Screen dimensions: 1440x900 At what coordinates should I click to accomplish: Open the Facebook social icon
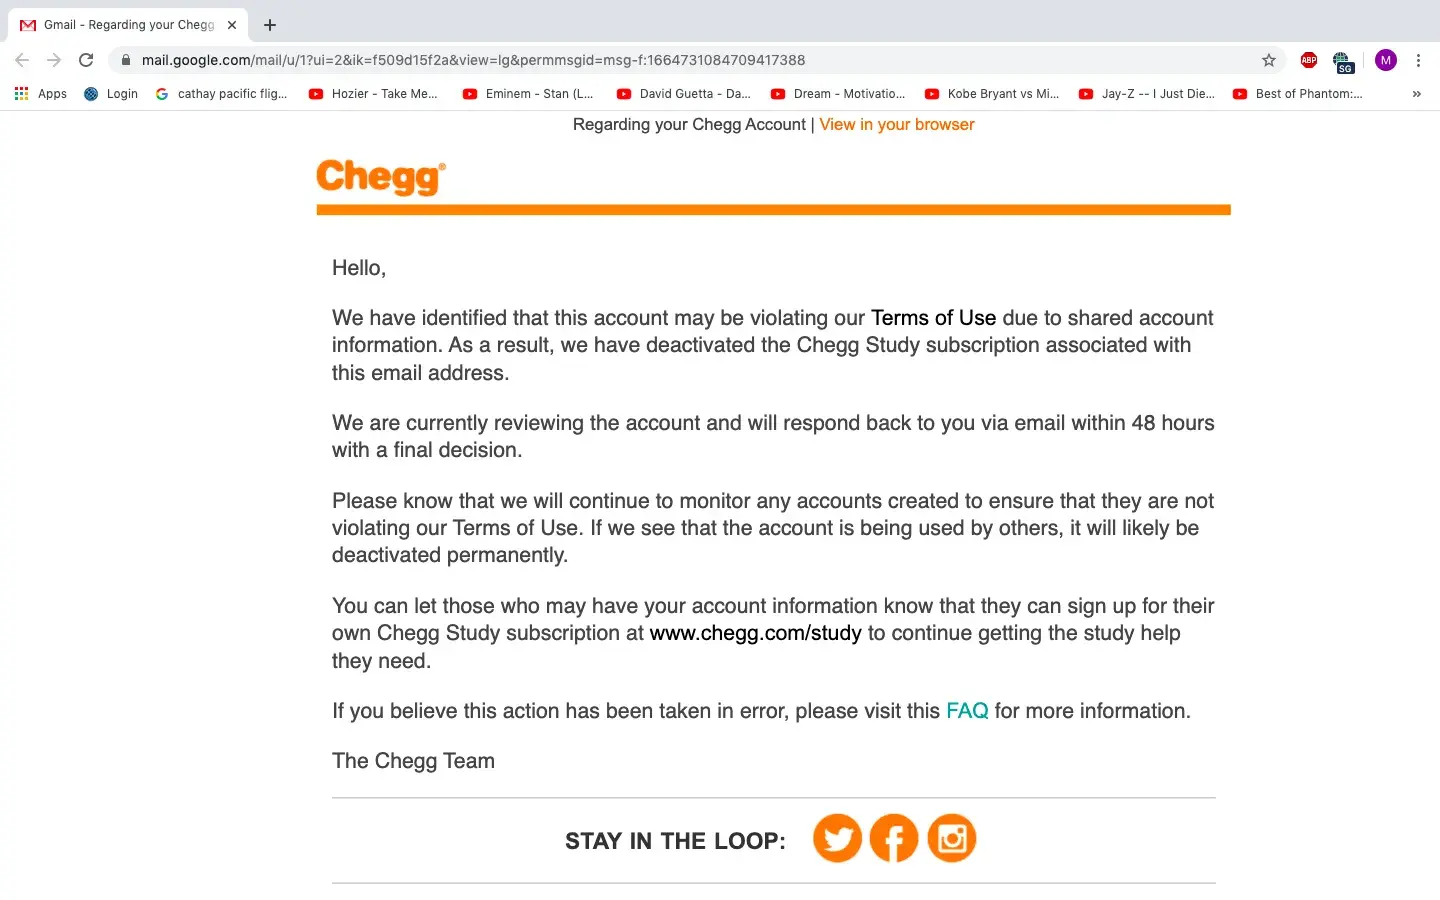pyautogui.click(x=894, y=838)
